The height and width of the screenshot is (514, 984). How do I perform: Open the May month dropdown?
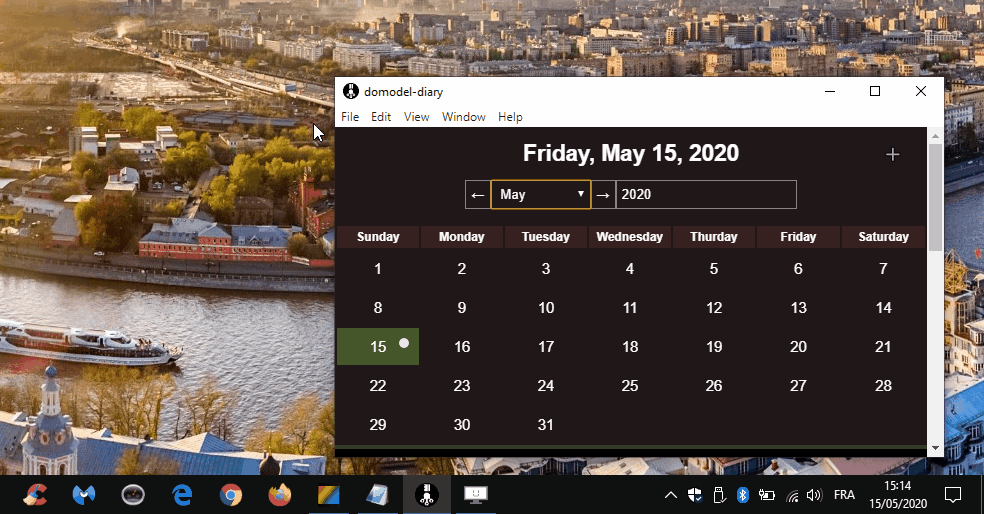click(x=540, y=195)
